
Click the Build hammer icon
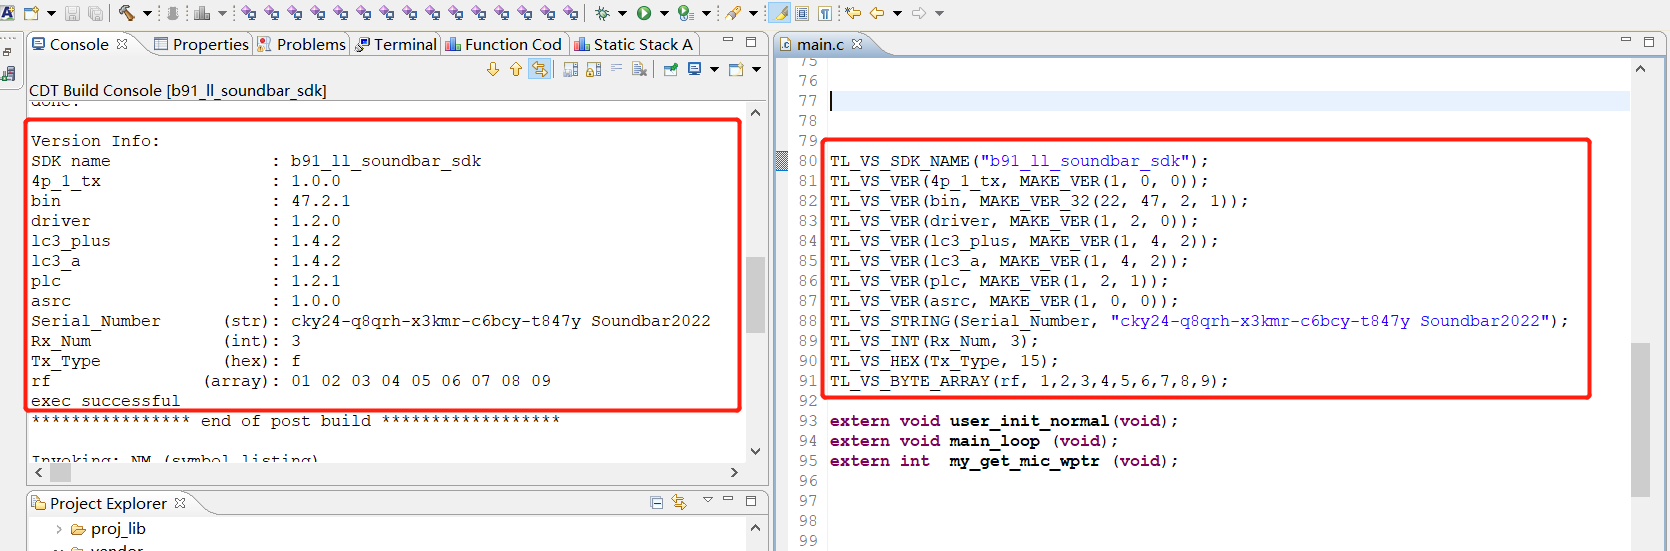pos(127,13)
